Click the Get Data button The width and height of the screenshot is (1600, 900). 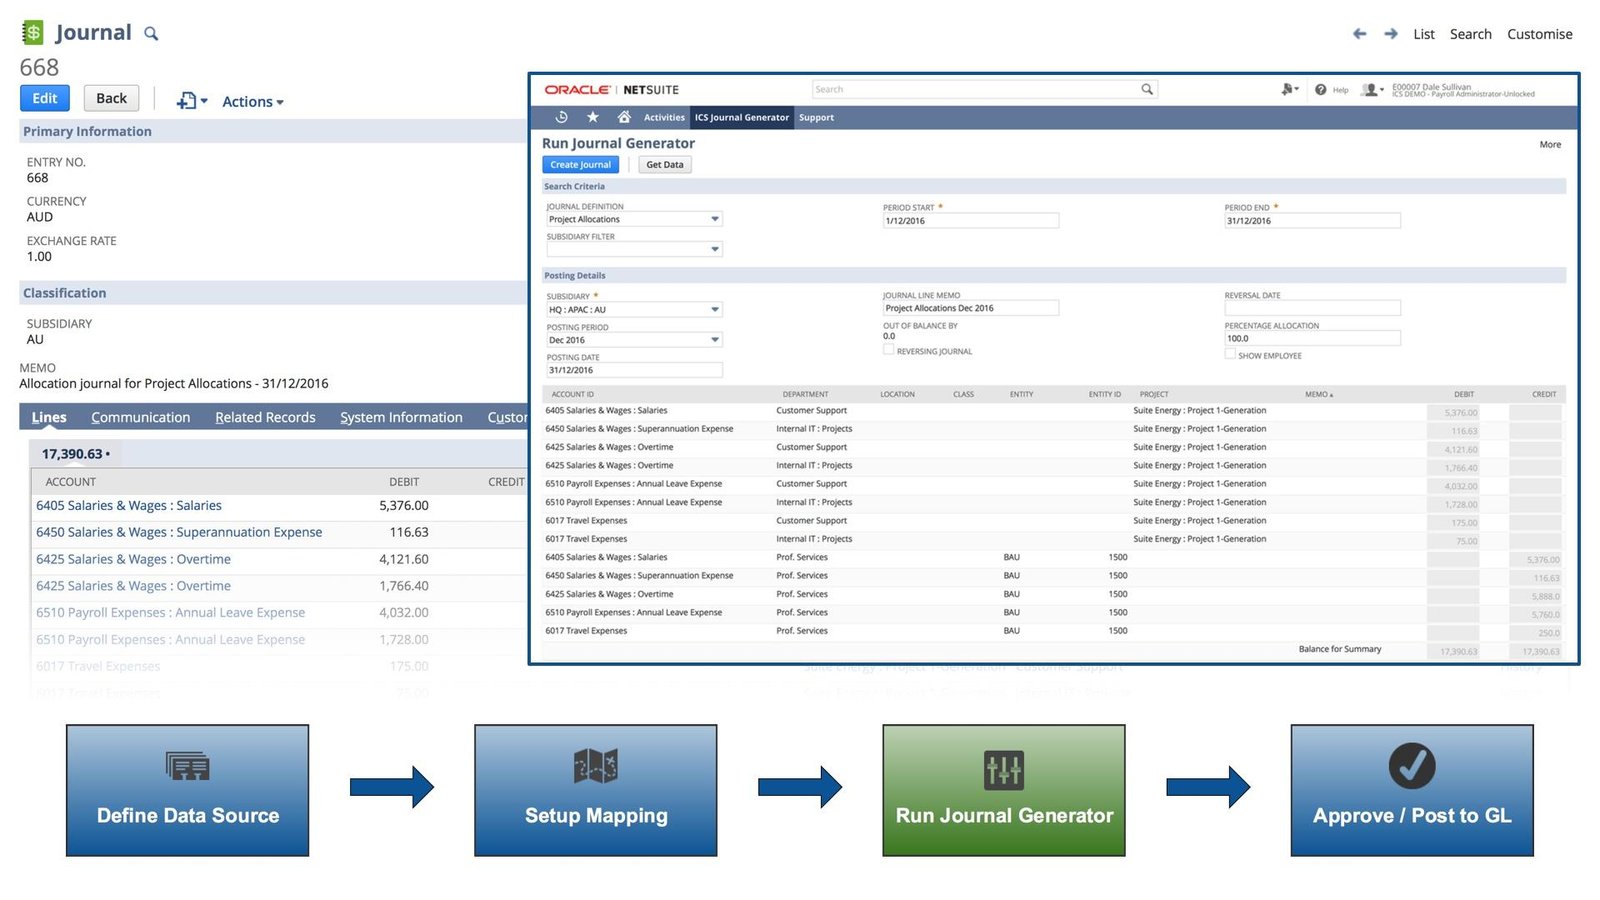pos(665,165)
